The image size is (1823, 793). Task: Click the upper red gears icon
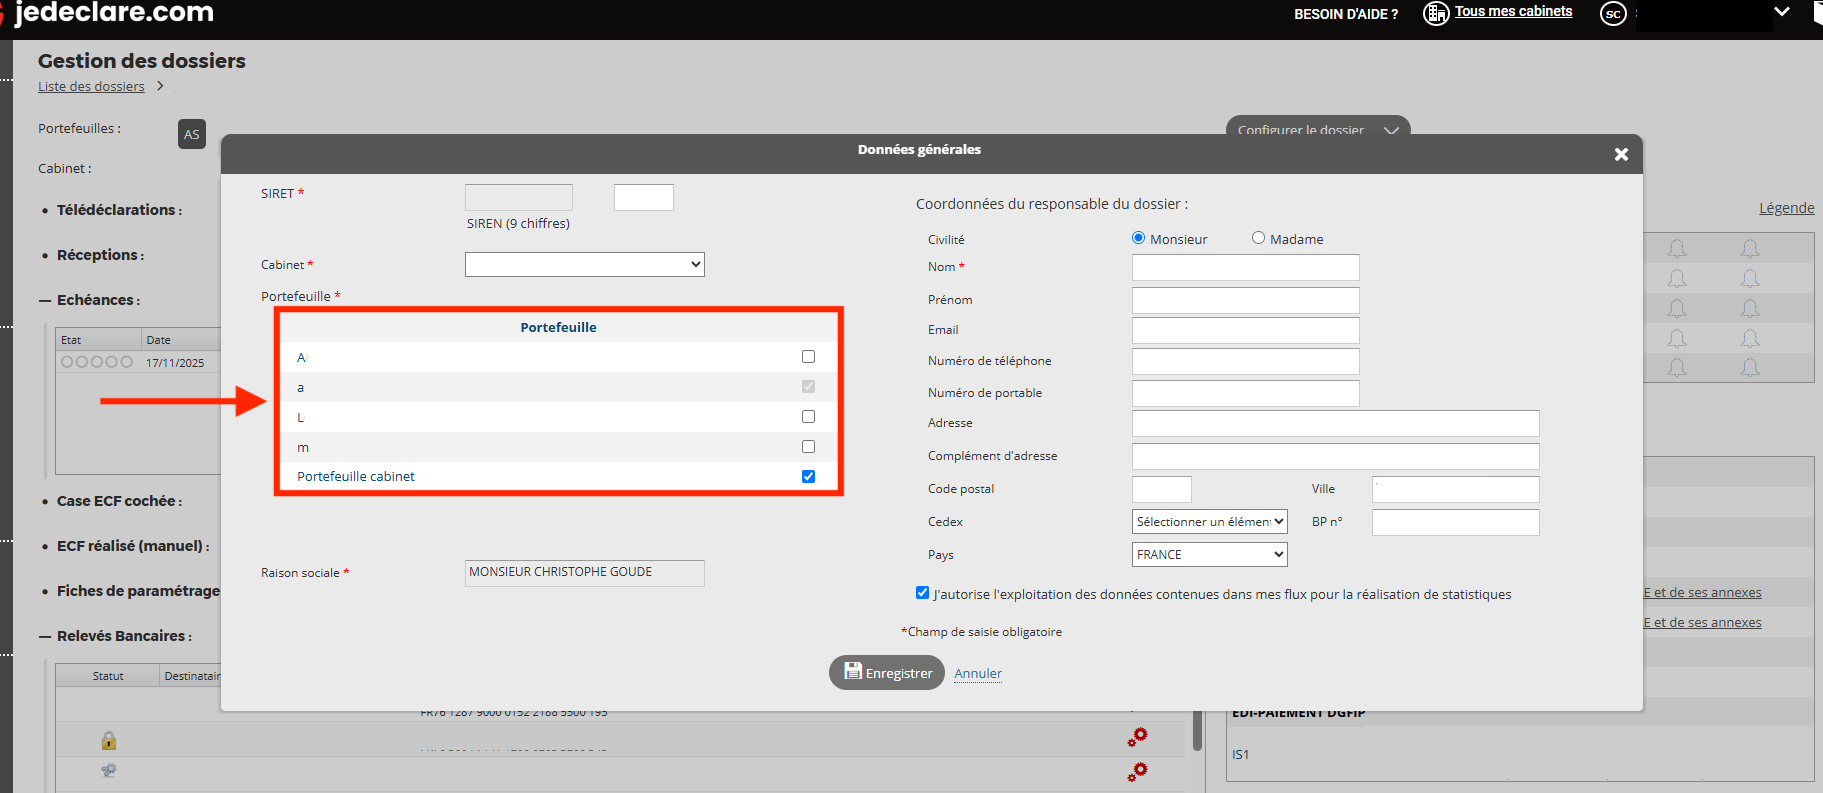coord(1138,737)
